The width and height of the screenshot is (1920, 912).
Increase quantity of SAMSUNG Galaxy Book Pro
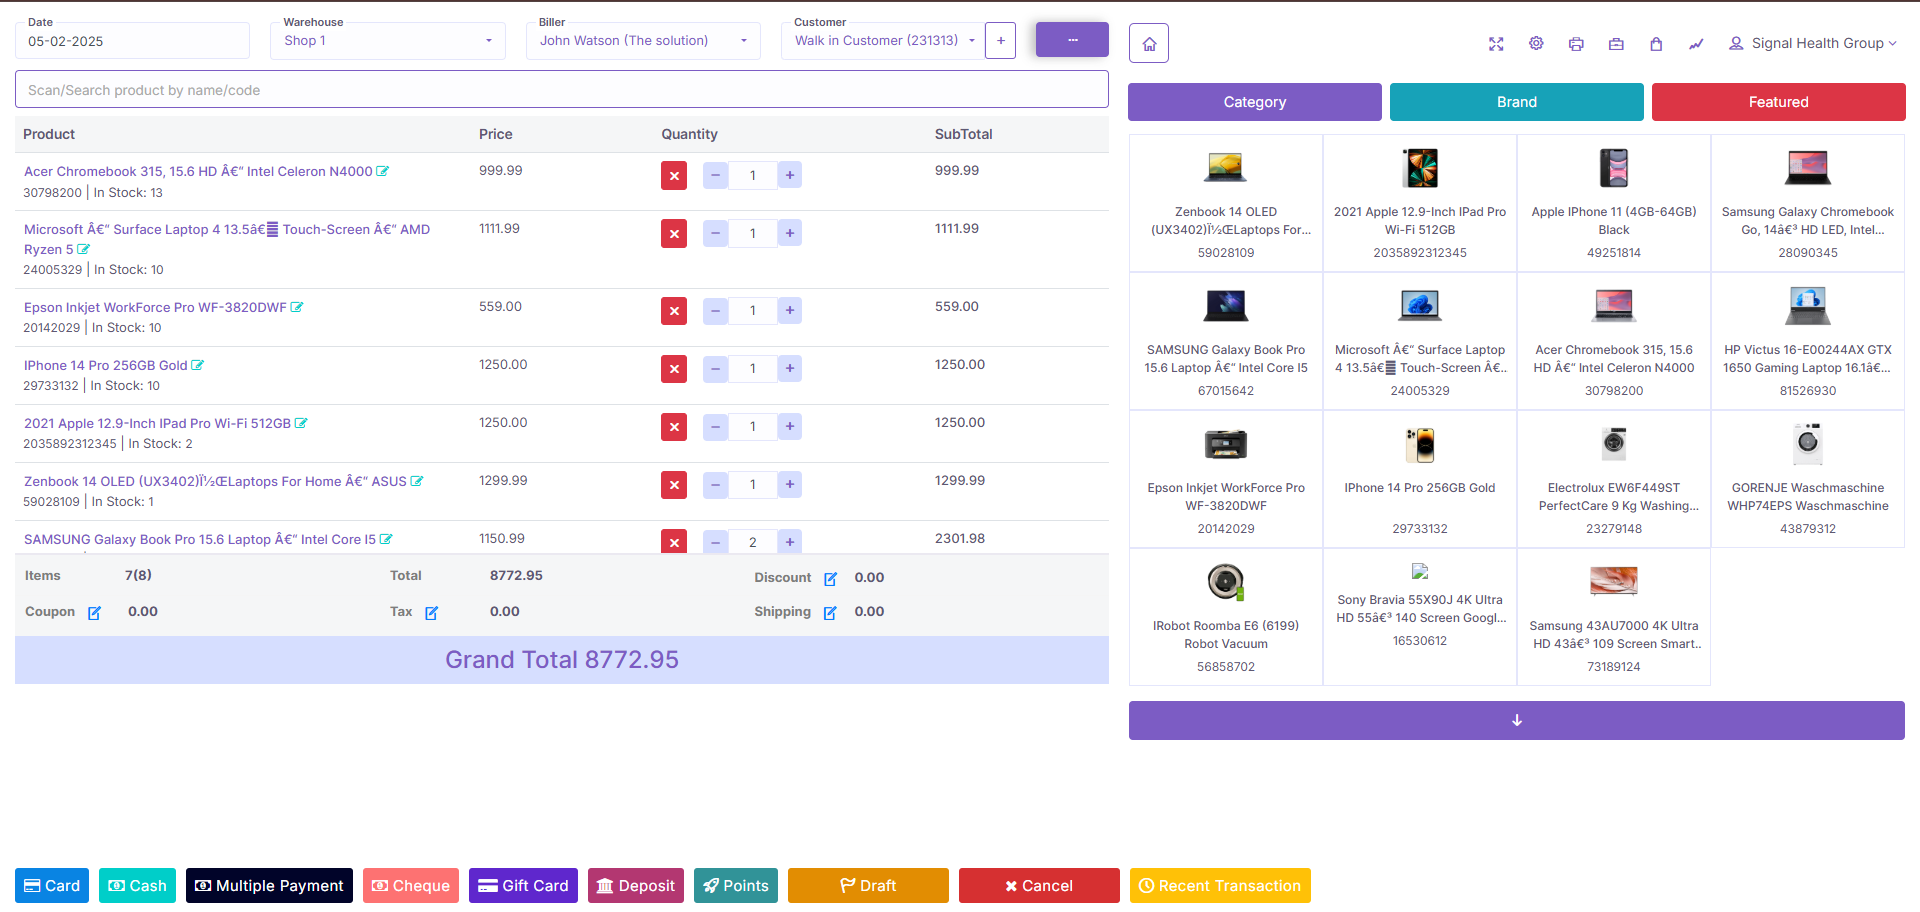tap(790, 542)
